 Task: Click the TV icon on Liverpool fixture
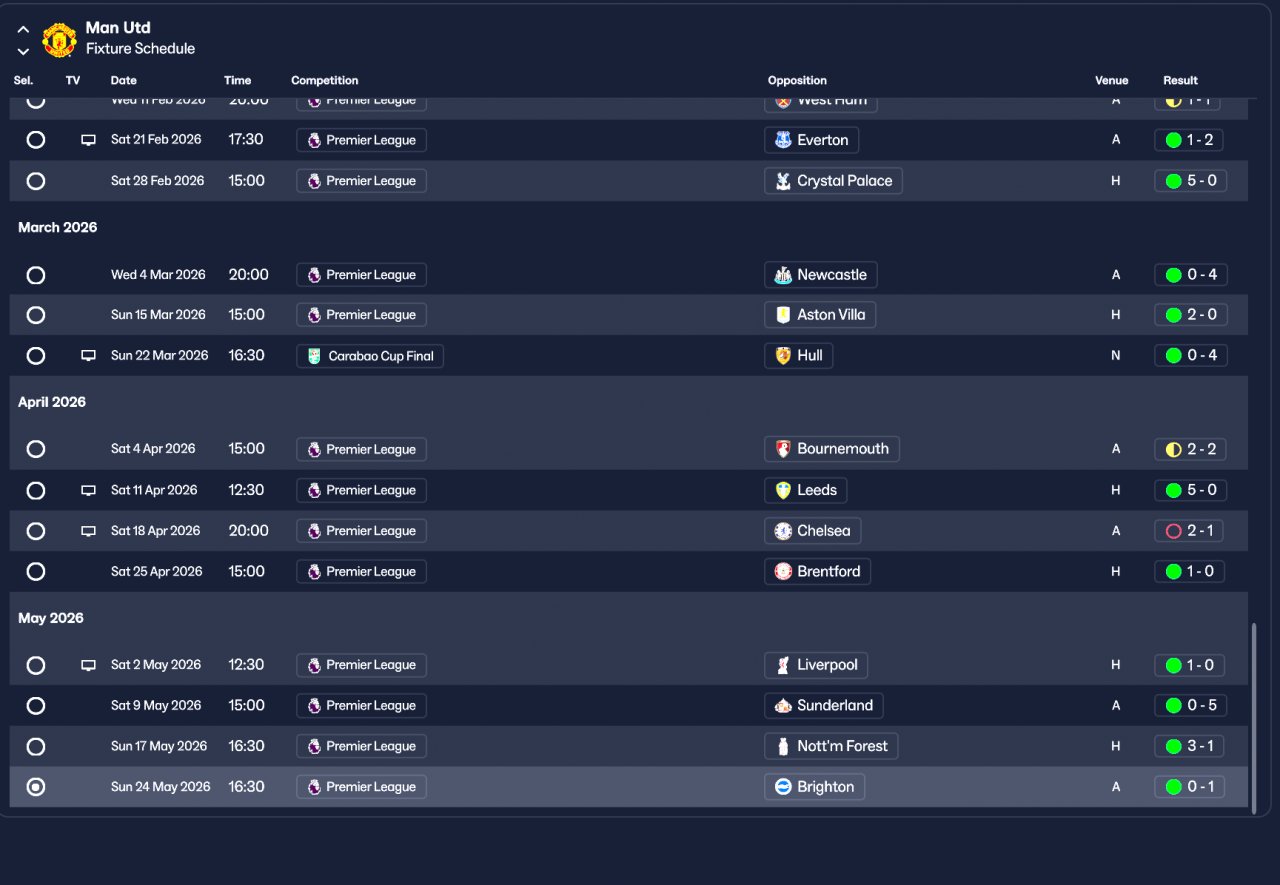coord(88,665)
